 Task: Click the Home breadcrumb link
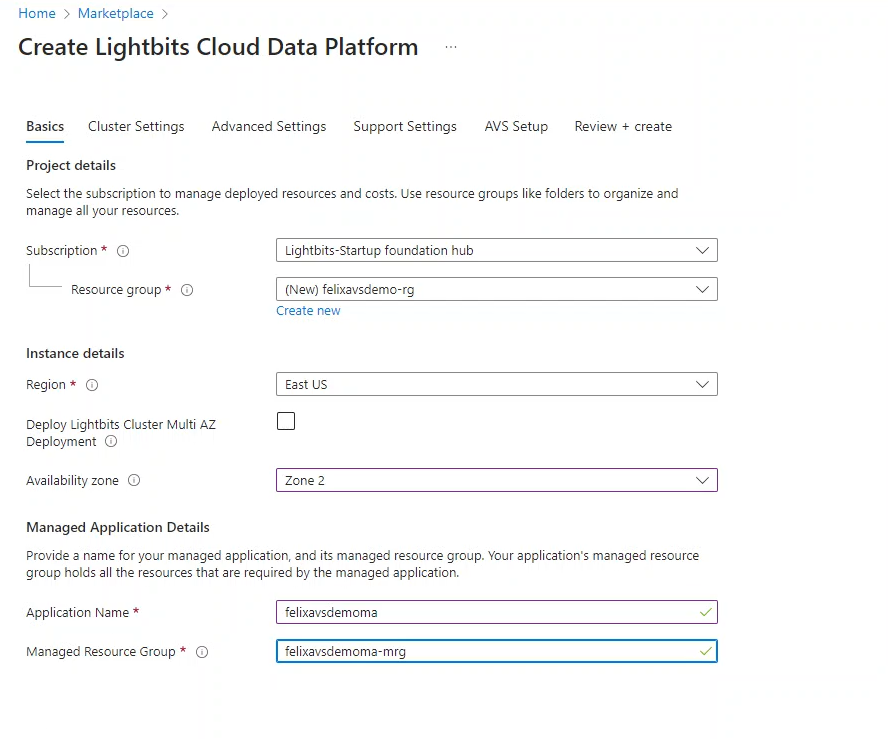click(37, 14)
